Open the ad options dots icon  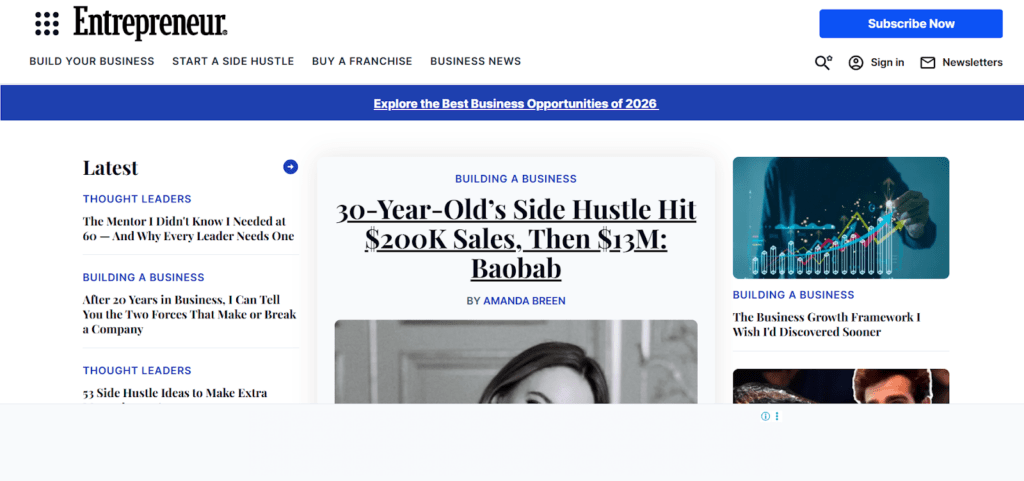tap(777, 416)
